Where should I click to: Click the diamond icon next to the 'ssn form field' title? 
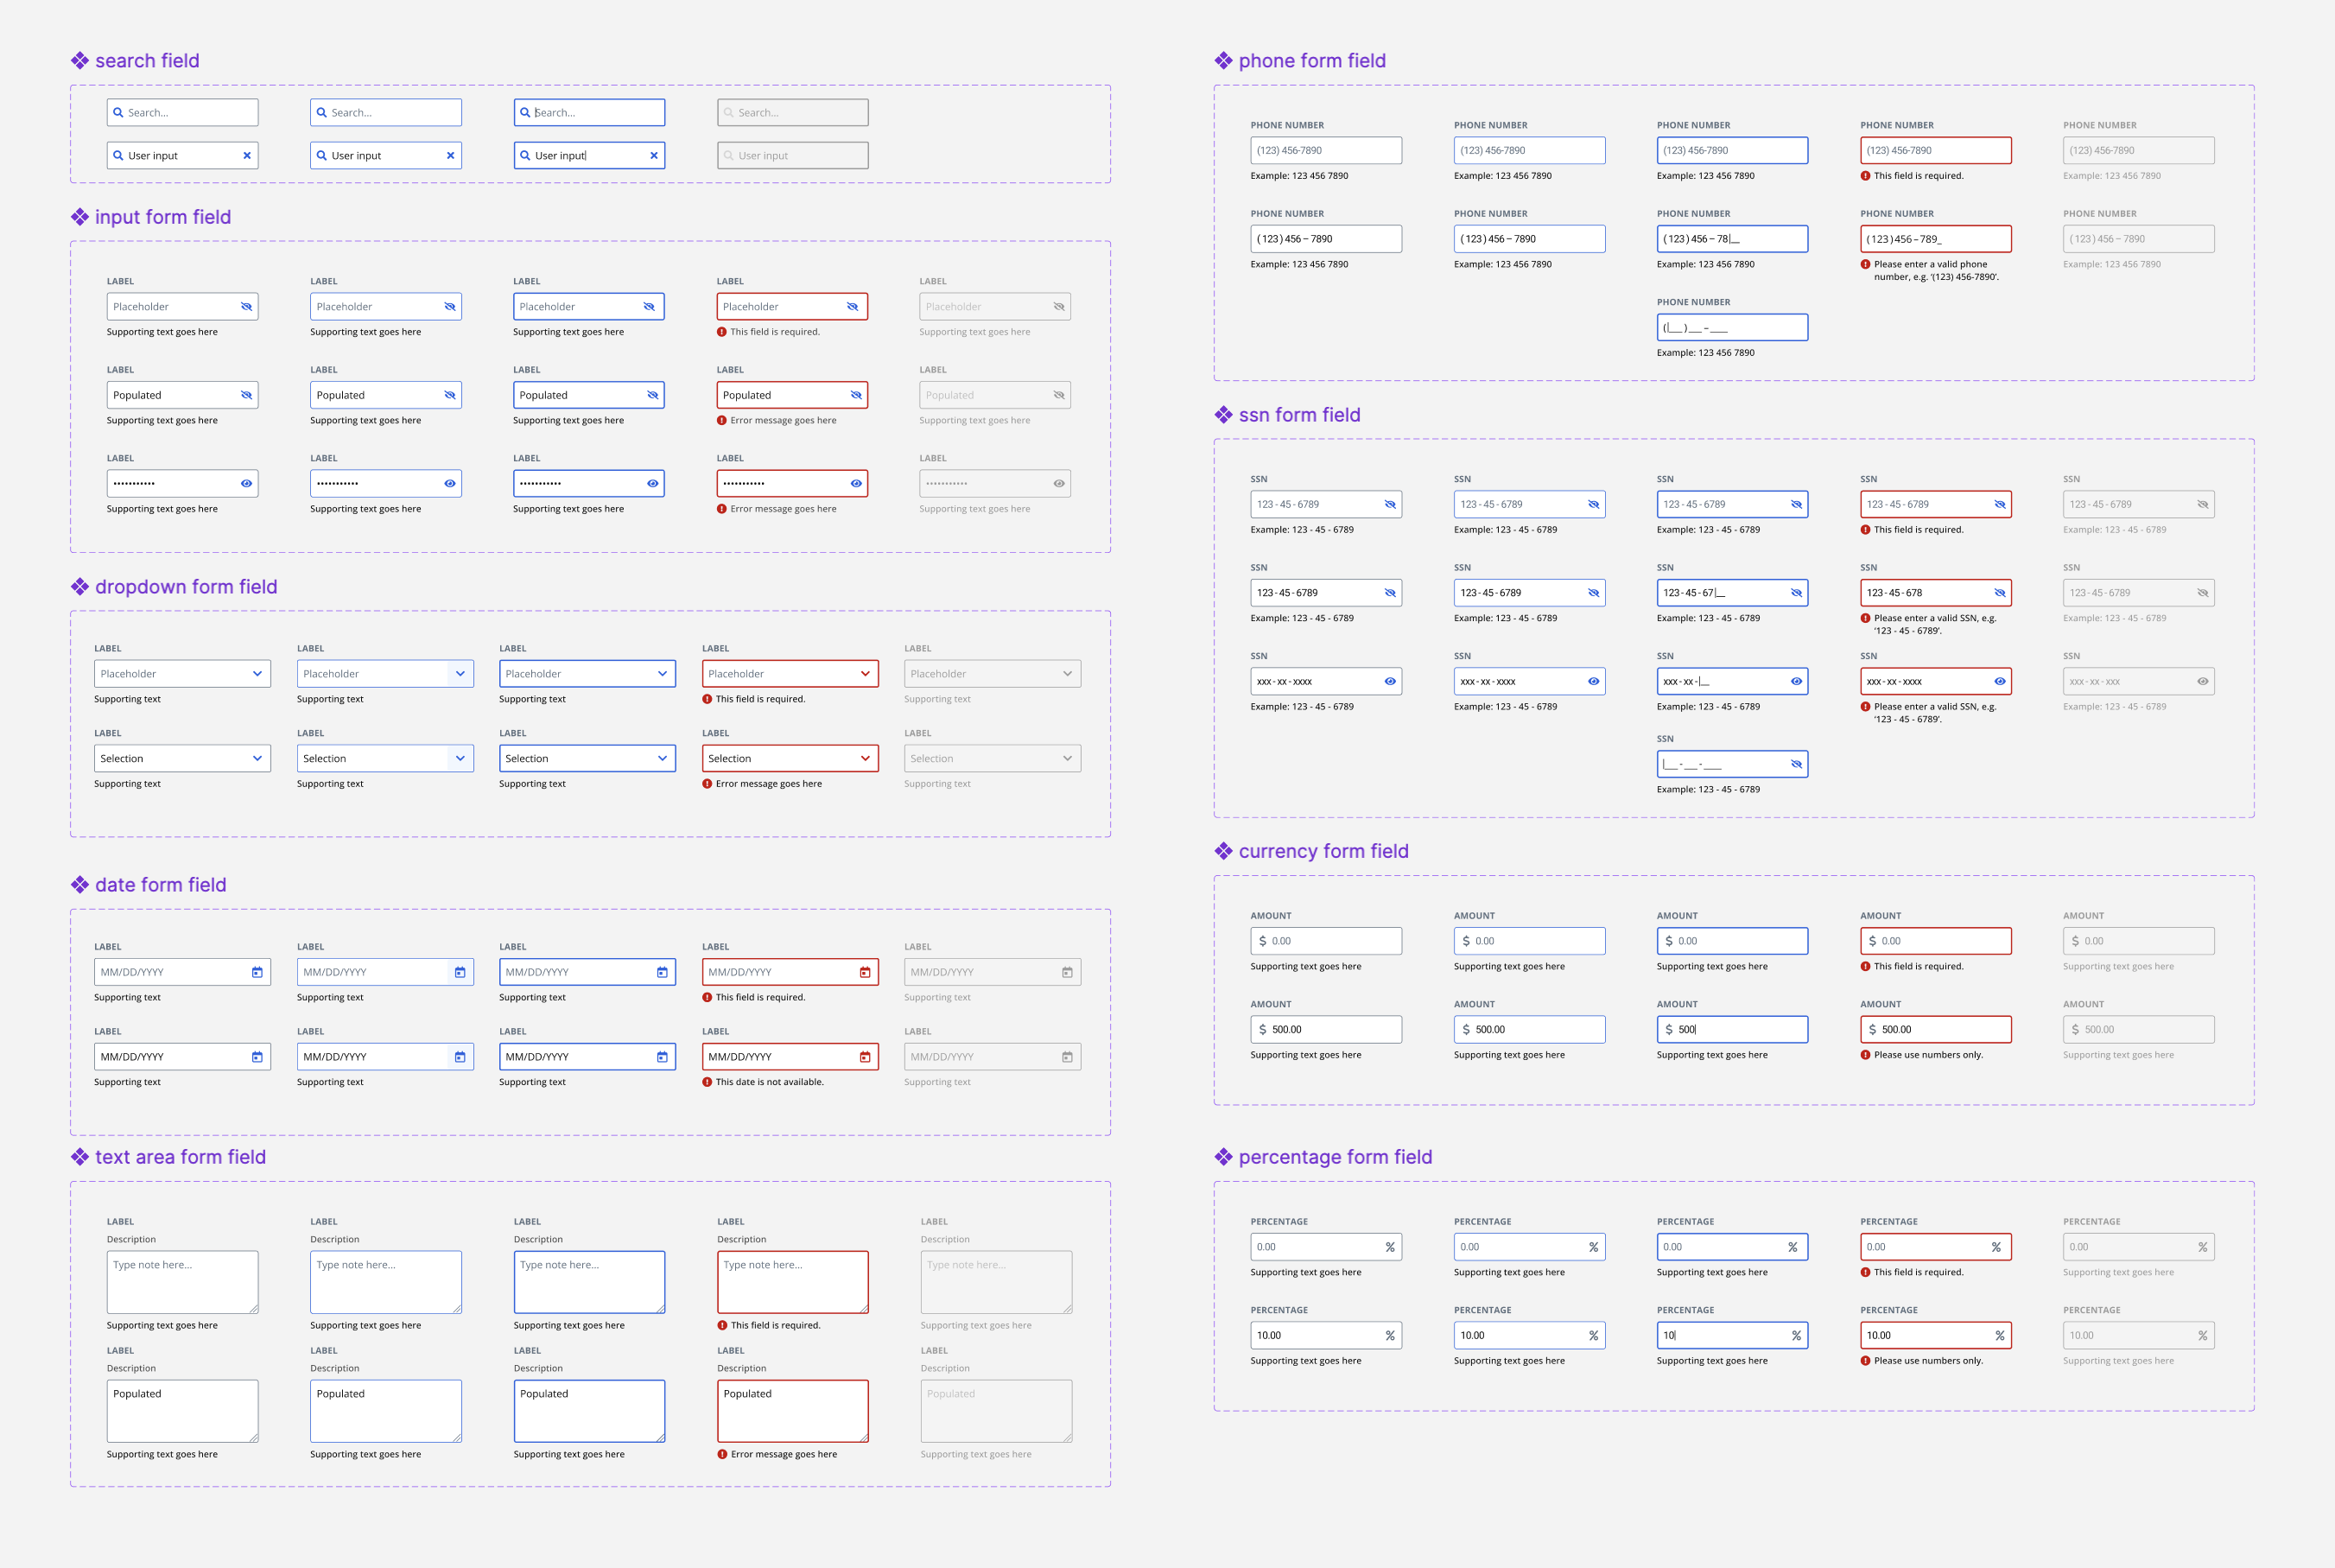pyautogui.click(x=1223, y=415)
